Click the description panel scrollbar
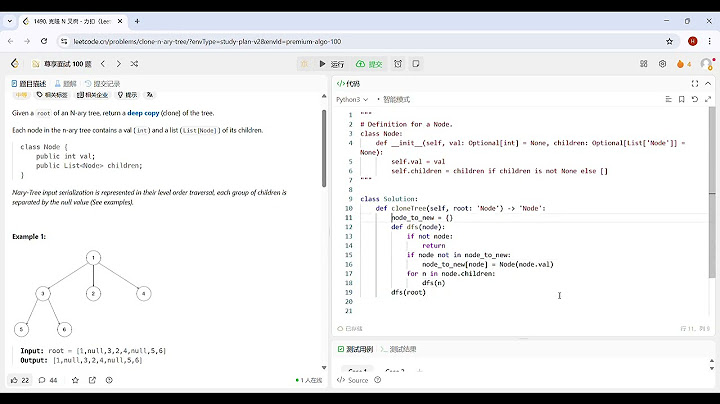Viewport: 720px width, 404px height. [324, 148]
